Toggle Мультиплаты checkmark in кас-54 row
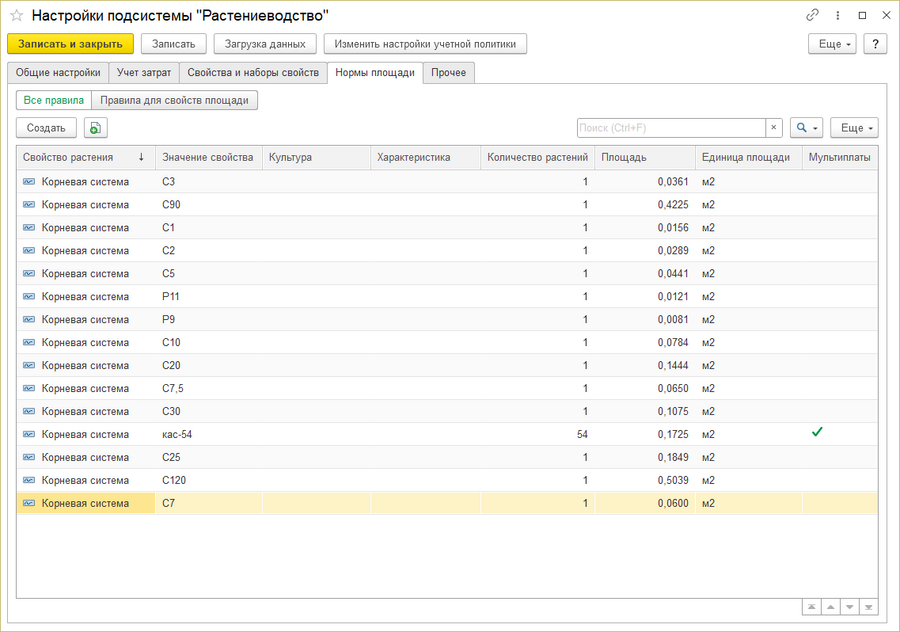 point(816,434)
